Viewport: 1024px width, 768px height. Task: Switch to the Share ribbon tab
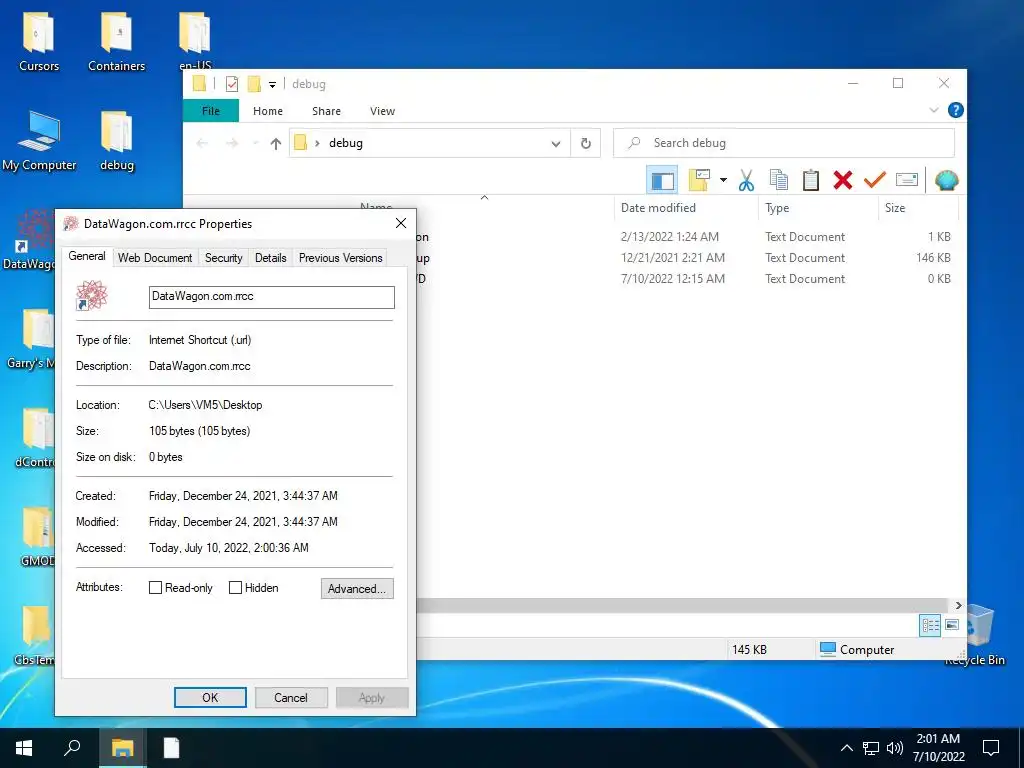327,111
